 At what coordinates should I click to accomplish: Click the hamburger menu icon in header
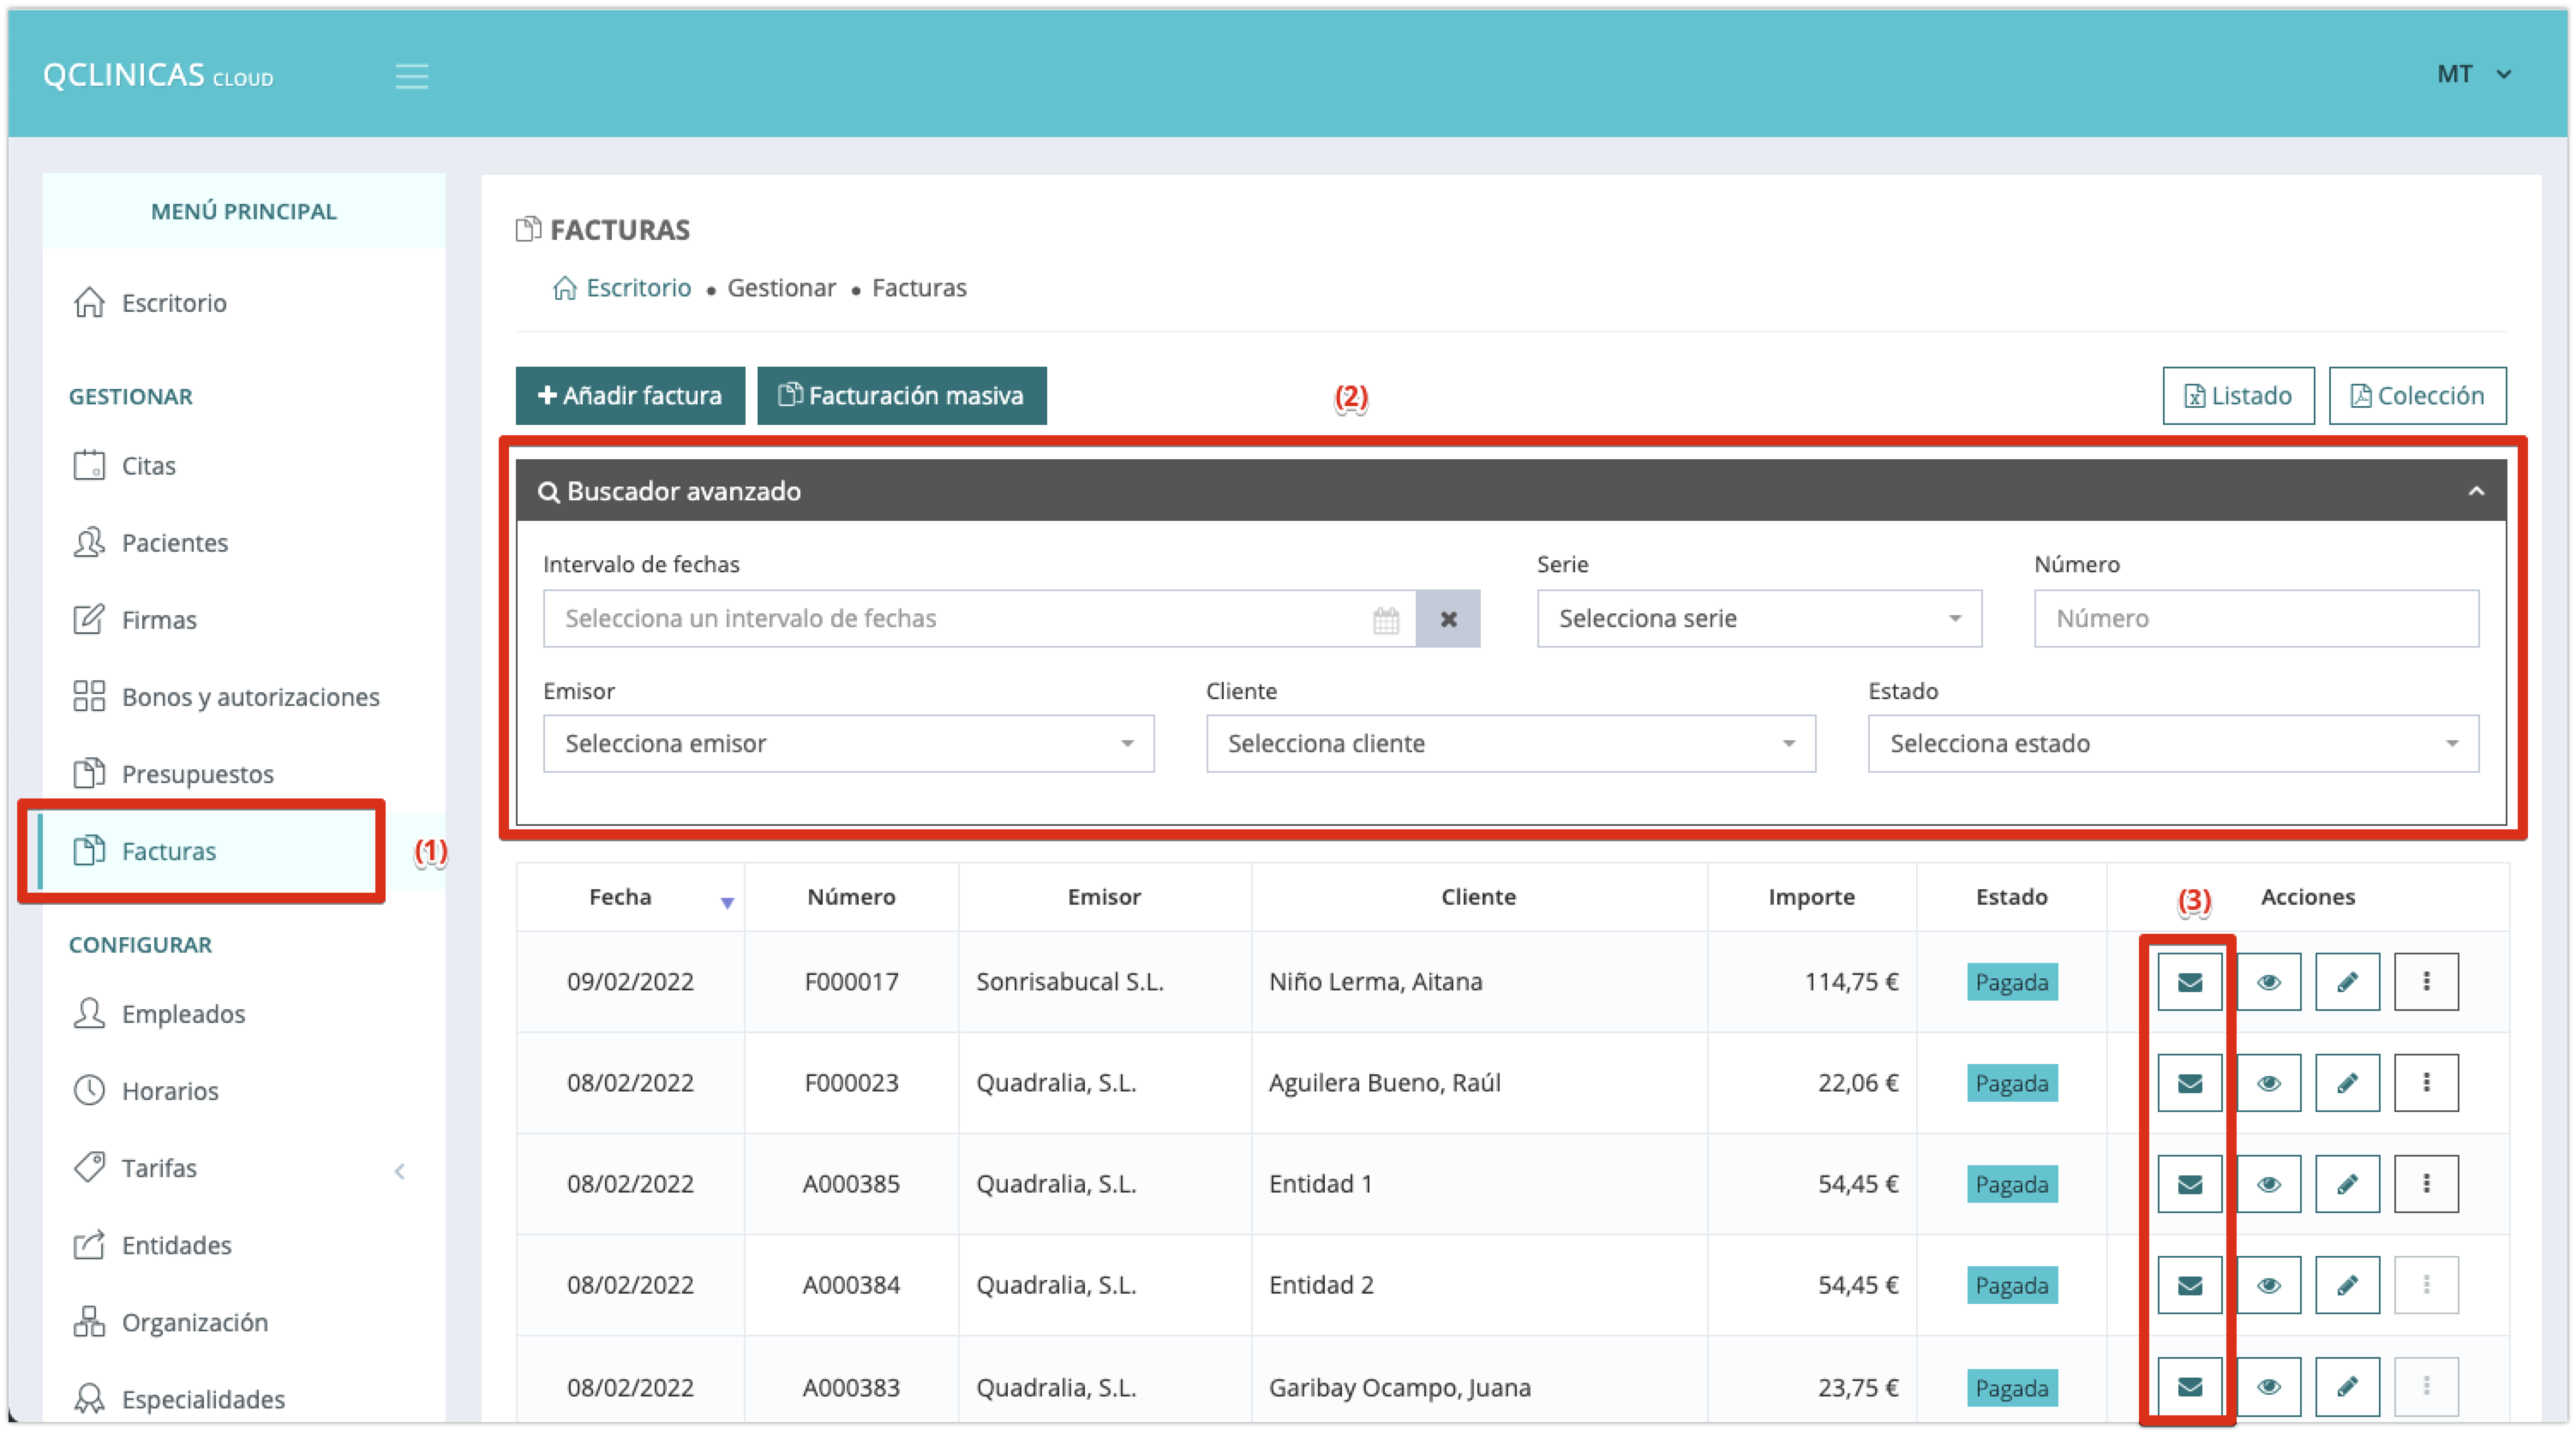[x=411, y=76]
